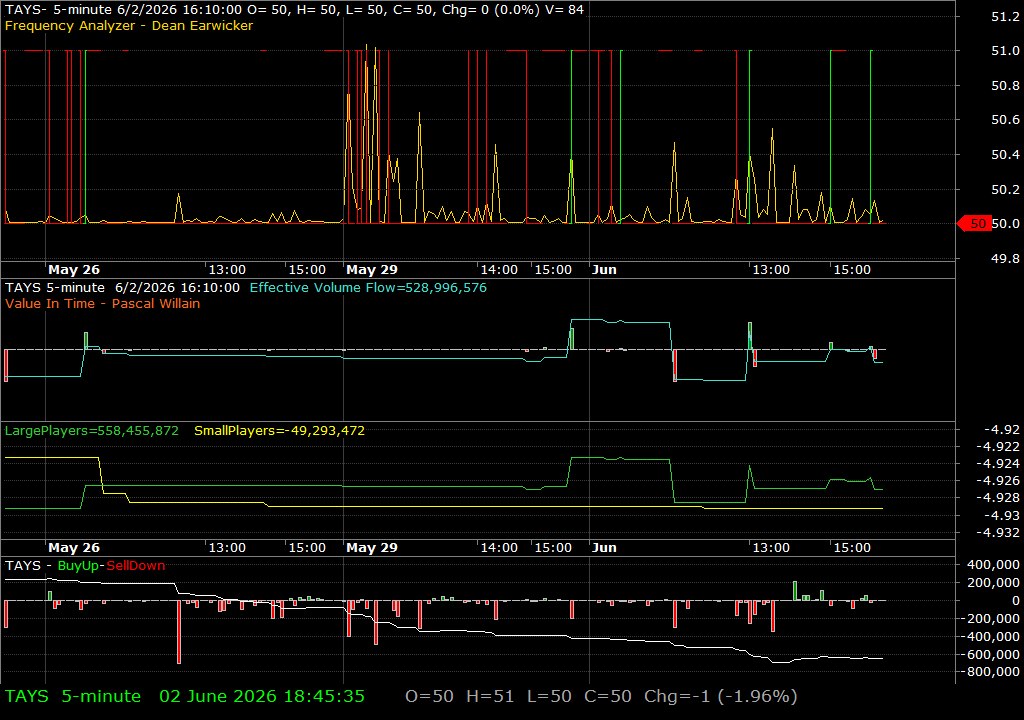Click the SellDown legend label
The width and height of the screenshot is (1024, 720).
pos(136,566)
